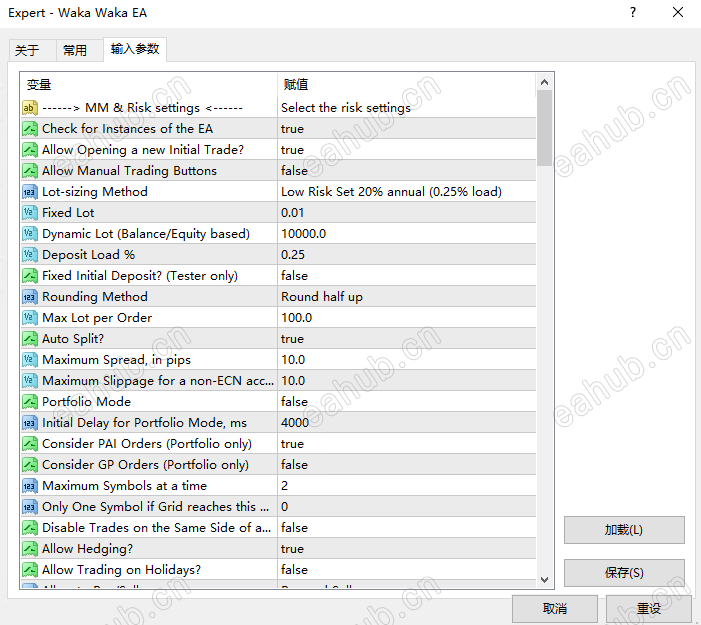701x625 pixels.
Task: Click icon beside Fixed Initial Deposit? (Tester only)
Action: 30,276
